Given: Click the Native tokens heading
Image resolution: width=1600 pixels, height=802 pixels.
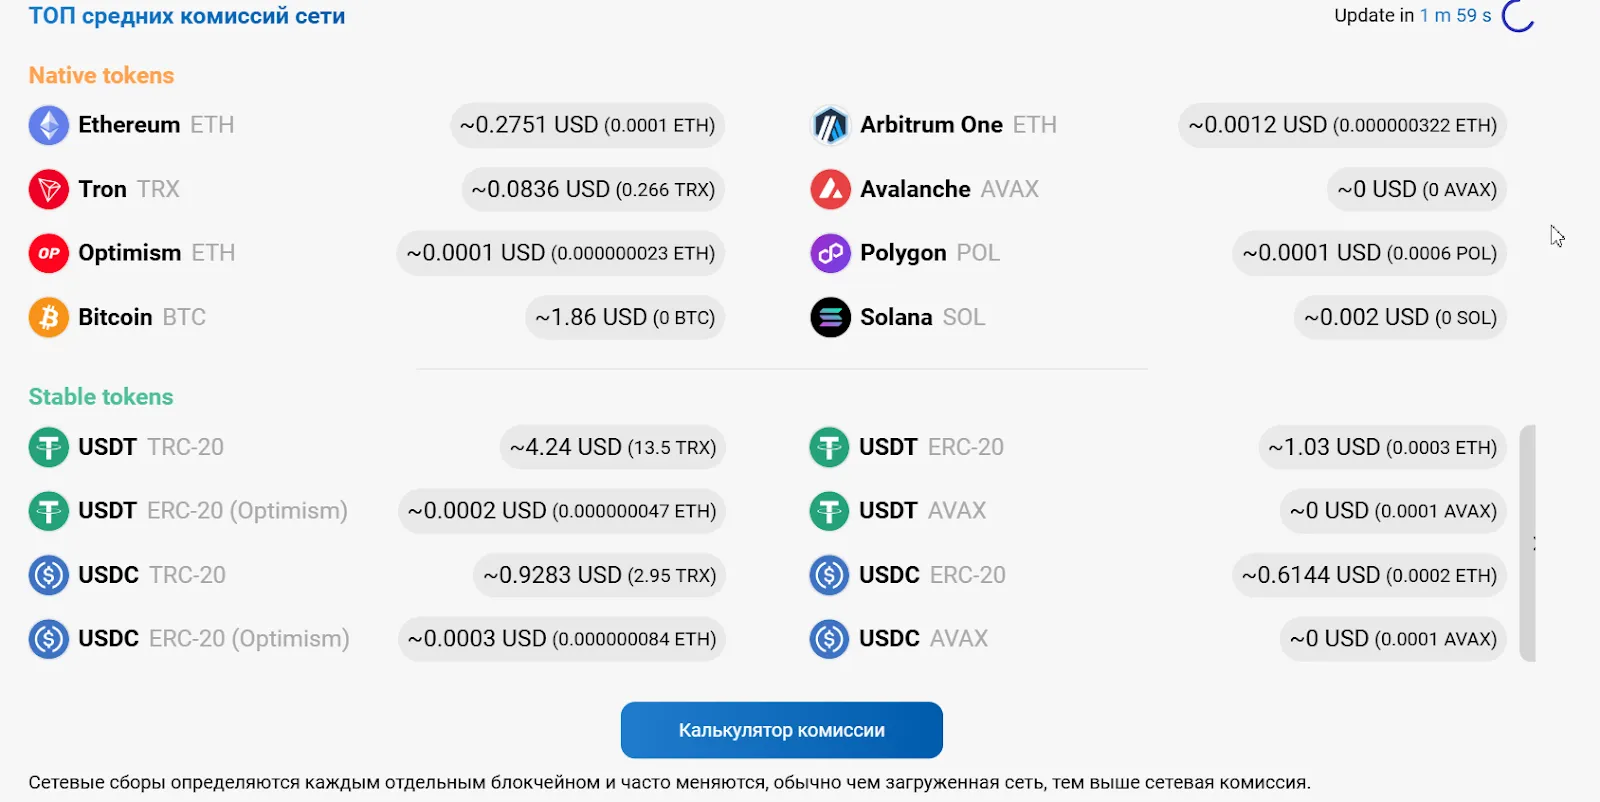Looking at the screenshot, I should [x=101, y=75].
